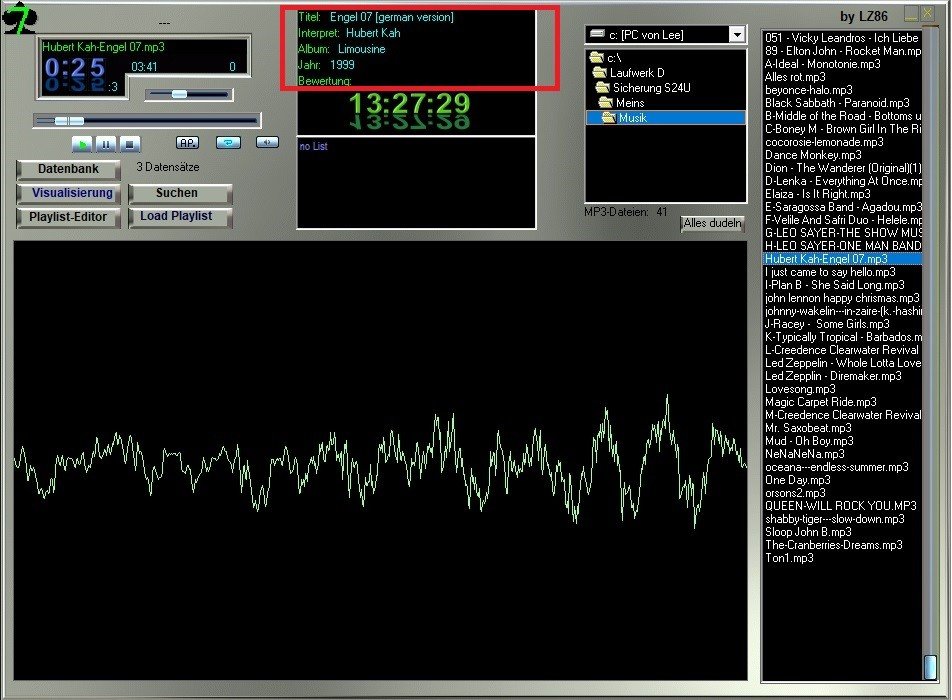Image resolution: width=952 pixels, height=700 pixels.
Task: Select the highlighted Musik folder
Action: click(x=632, y=118)
